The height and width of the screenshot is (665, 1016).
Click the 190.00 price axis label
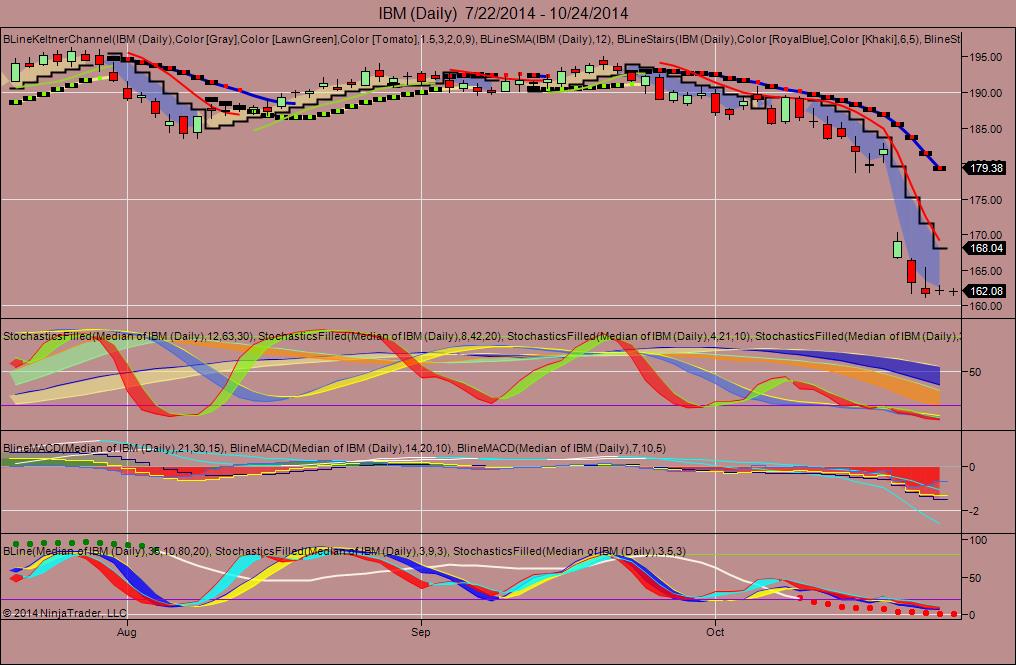click(x=986, y=93)
